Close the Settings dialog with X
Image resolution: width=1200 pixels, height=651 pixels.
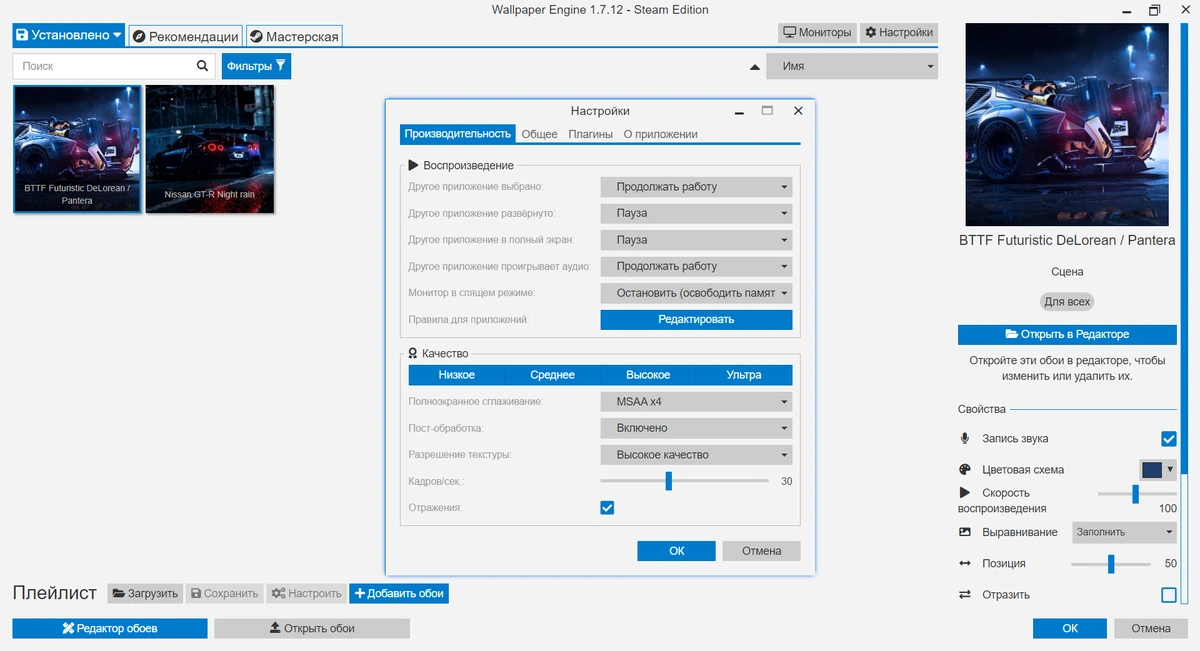798,111
